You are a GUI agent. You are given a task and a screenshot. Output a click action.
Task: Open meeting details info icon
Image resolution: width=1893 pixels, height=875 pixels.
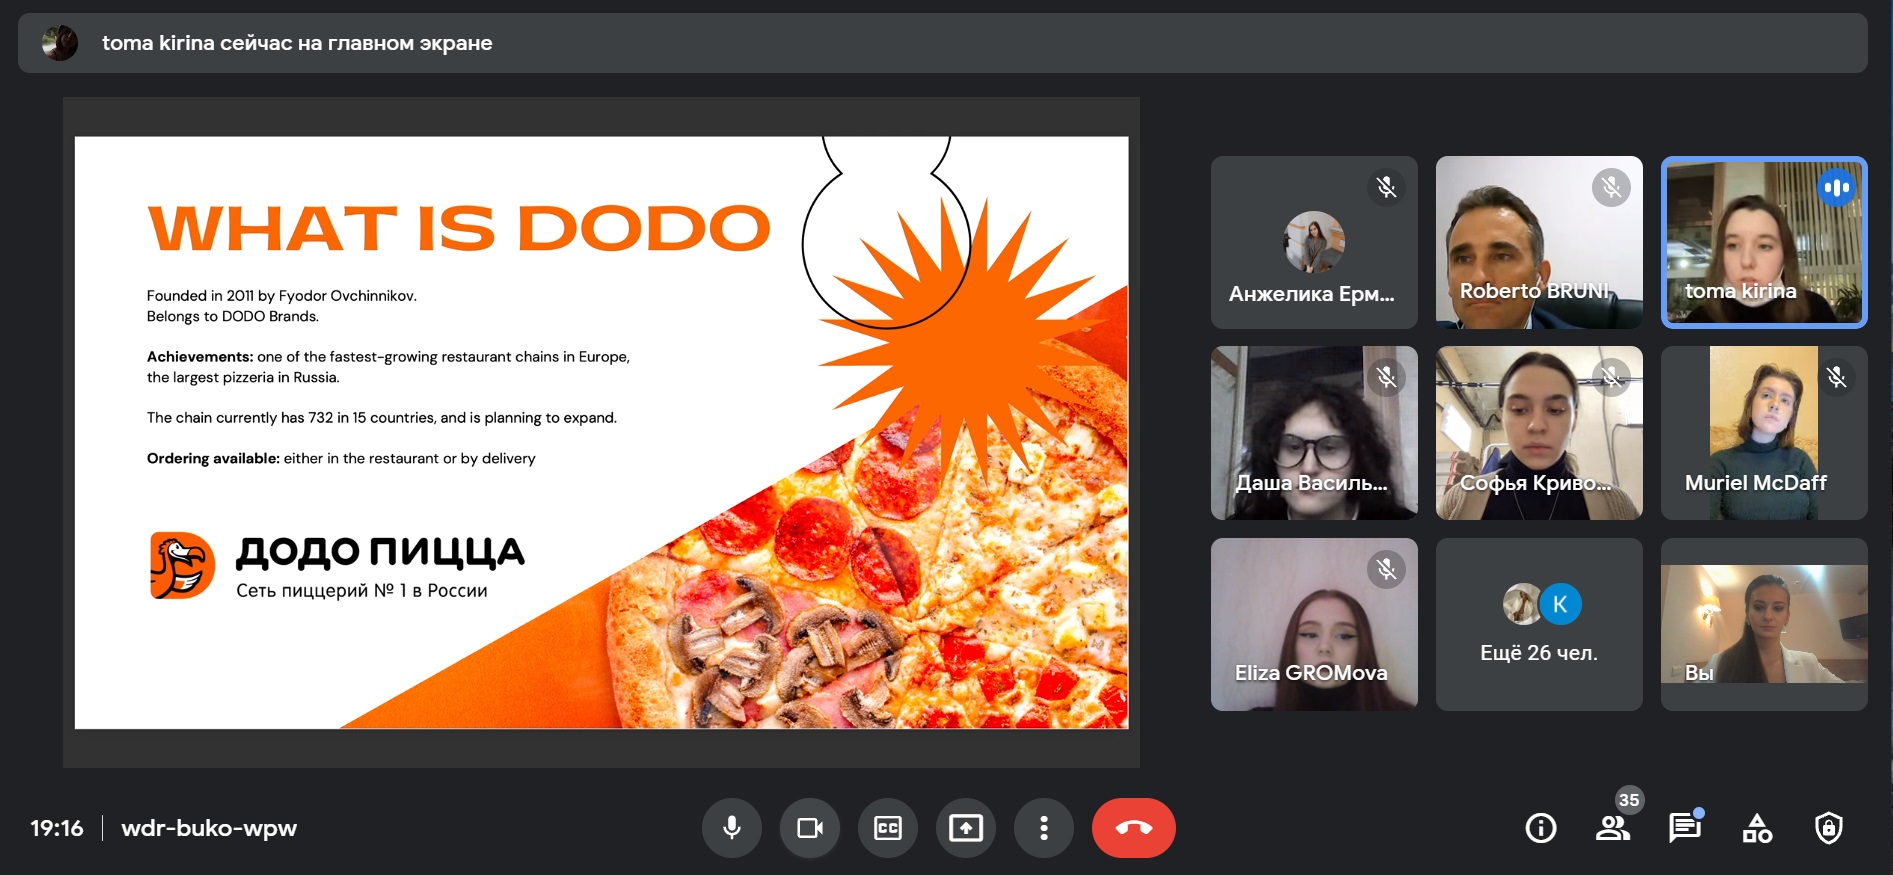coord(1541,828)
